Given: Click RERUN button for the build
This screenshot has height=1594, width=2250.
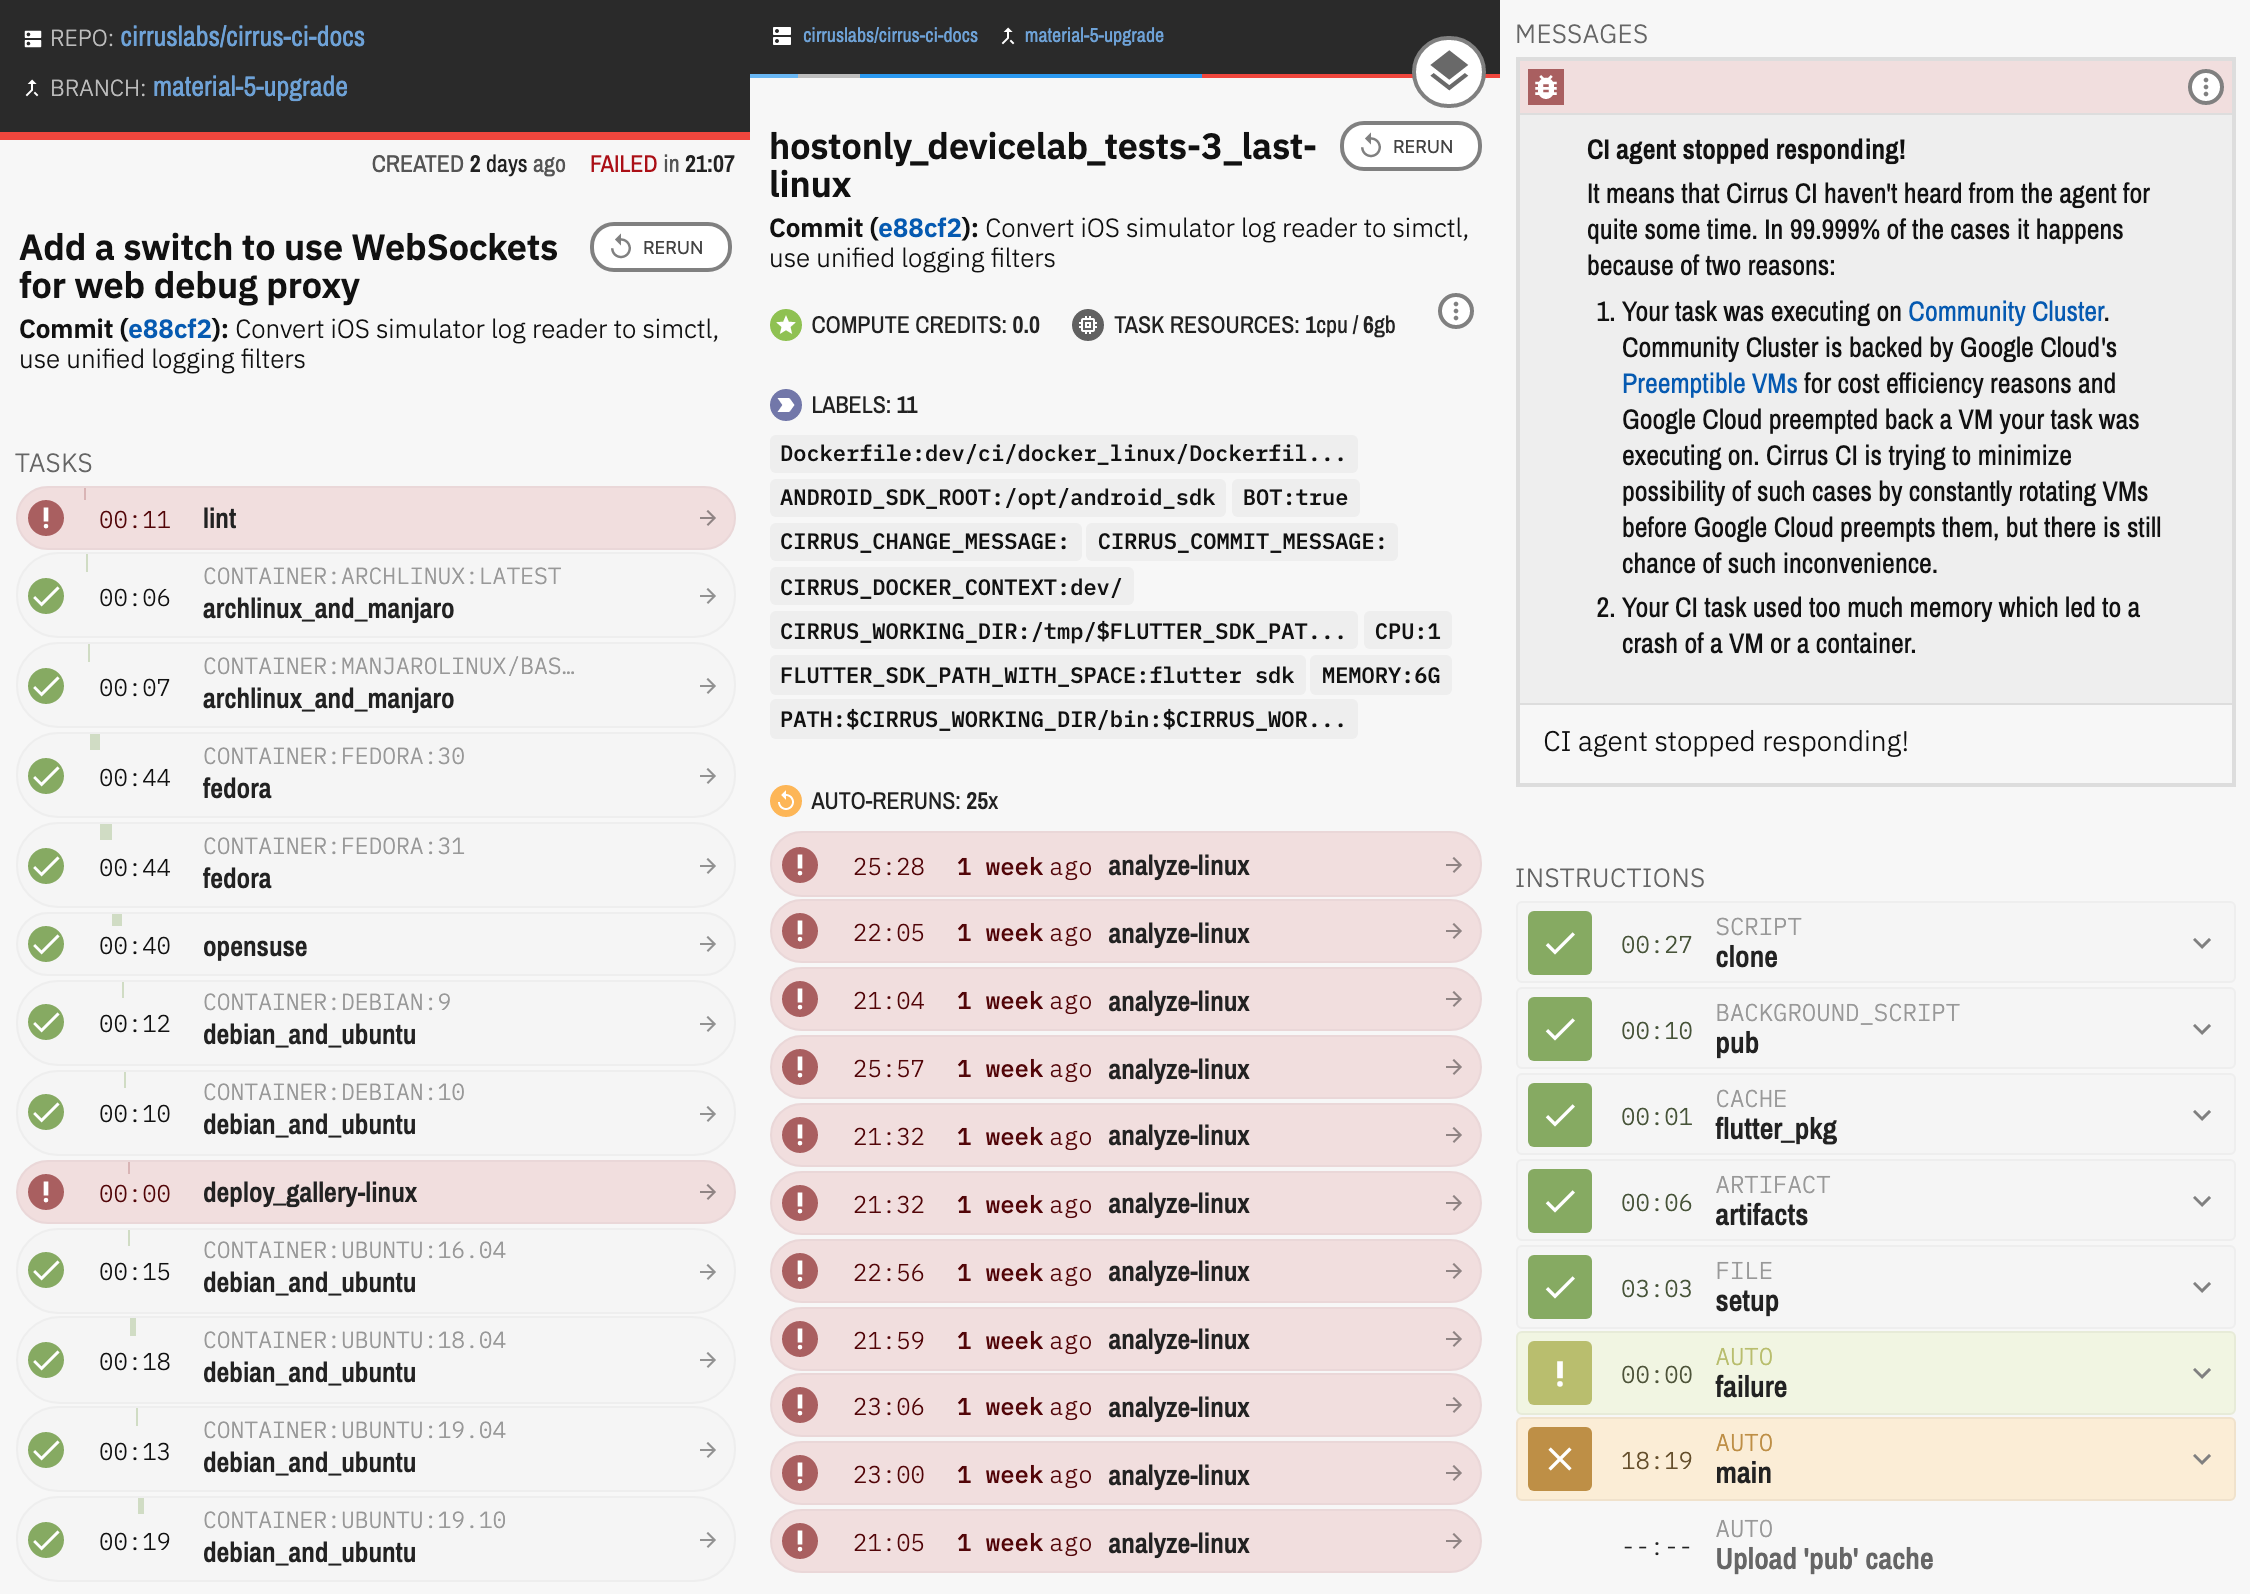Looking at the screenshot, I should (x=660, y=247).
